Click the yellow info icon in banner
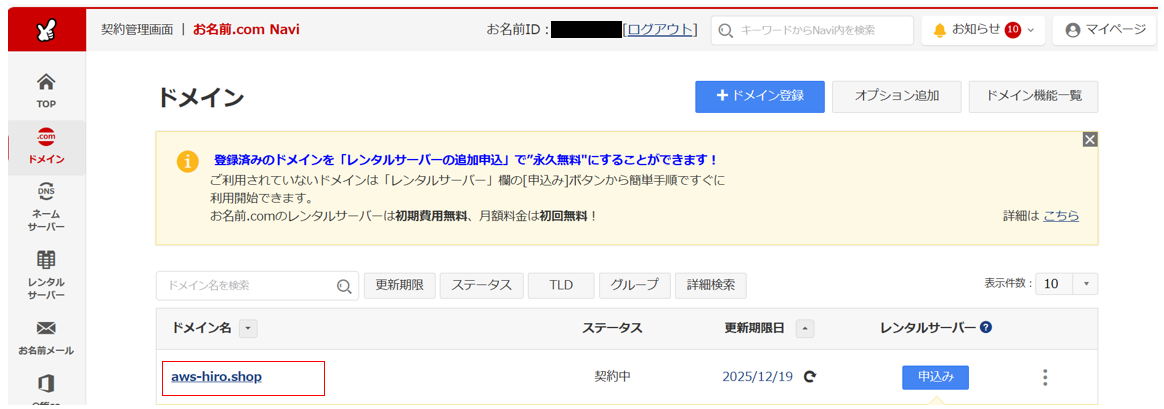The image size is (1164, 409). coord(188,162)
